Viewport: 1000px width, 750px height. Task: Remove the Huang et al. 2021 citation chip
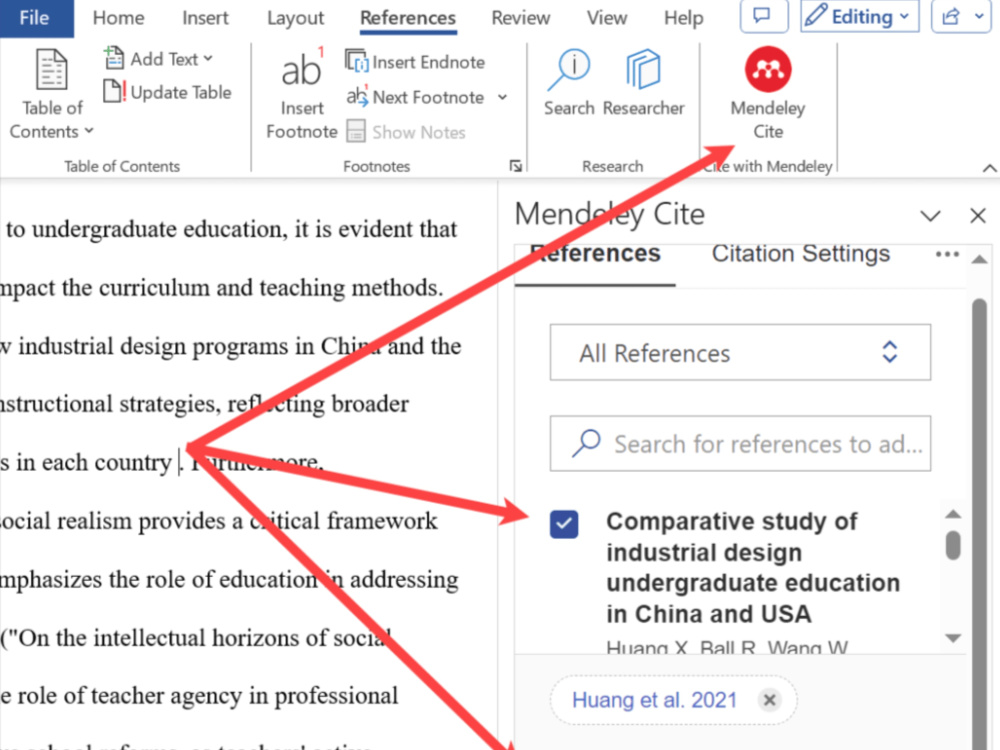769,700
